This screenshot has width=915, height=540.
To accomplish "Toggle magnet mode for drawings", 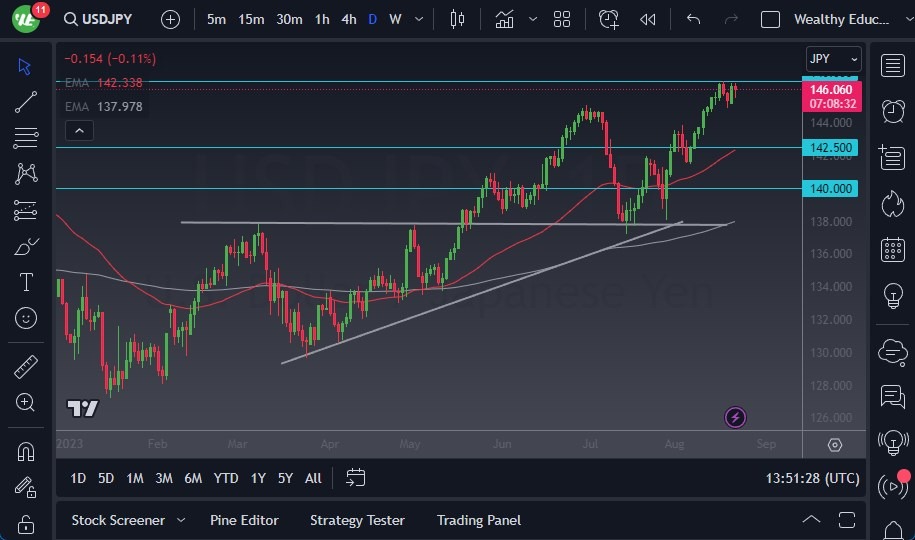I will point(26,451).
